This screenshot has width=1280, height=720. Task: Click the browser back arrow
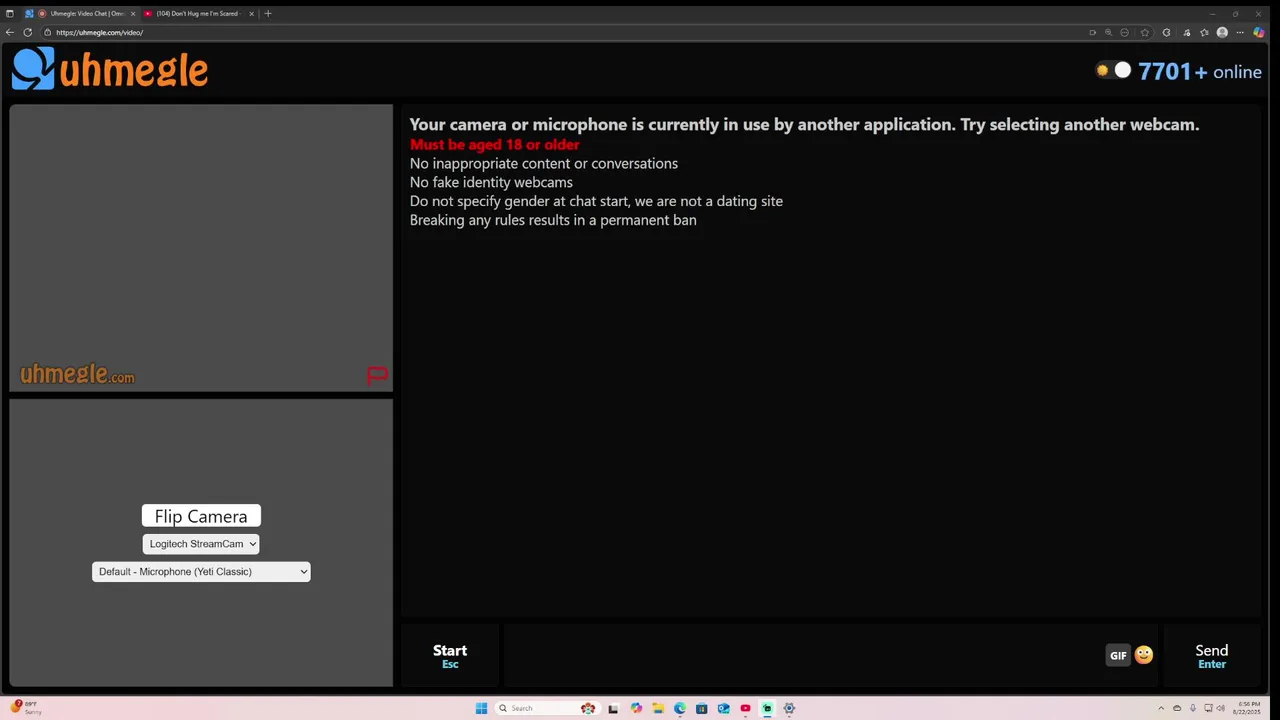[10, 32]
